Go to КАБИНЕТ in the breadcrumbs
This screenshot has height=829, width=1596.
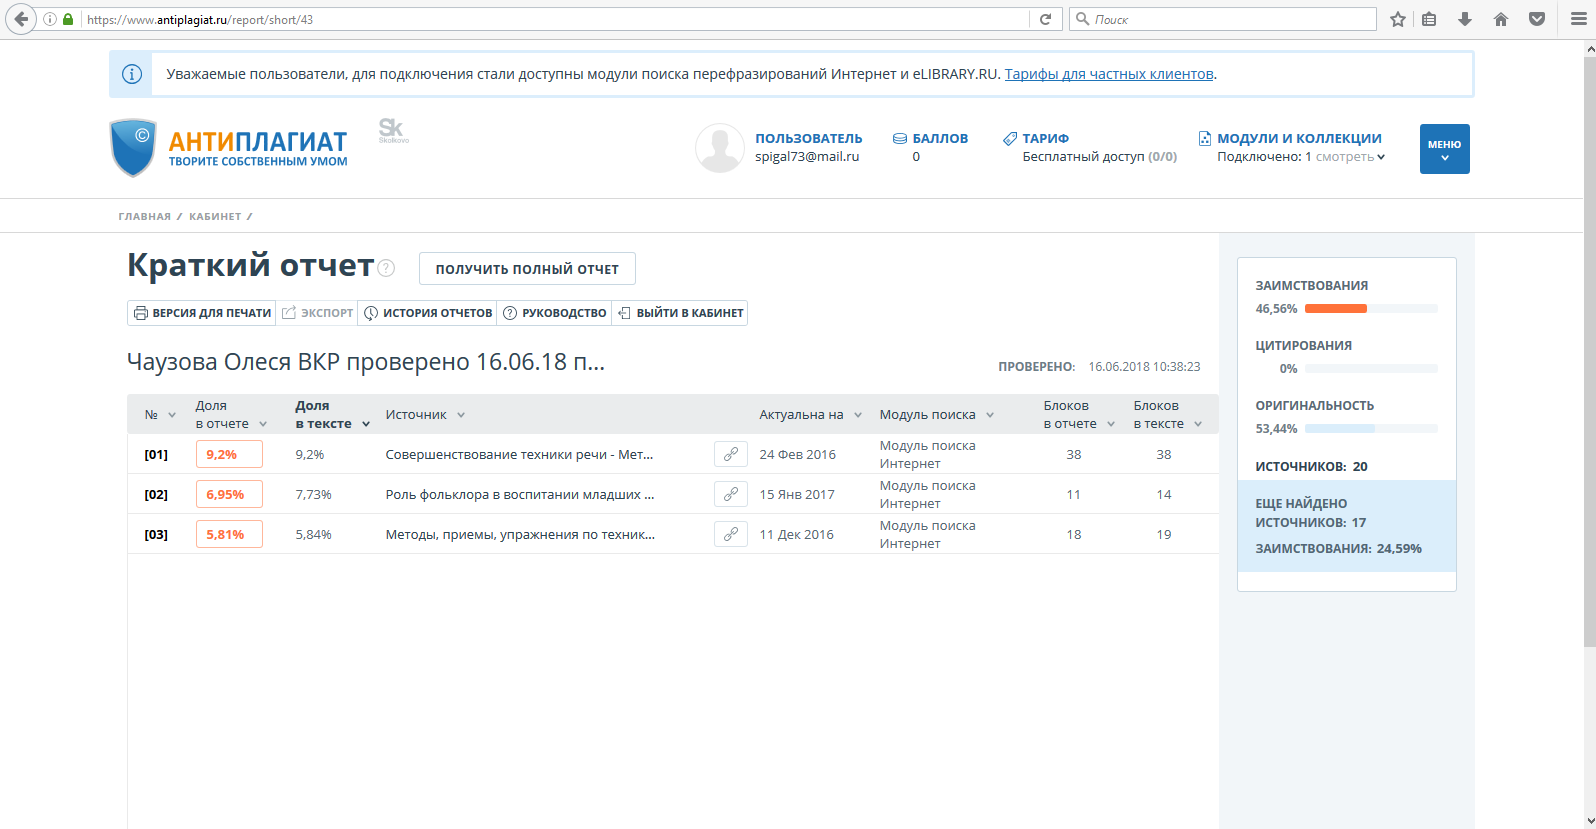tap(215, 216)
